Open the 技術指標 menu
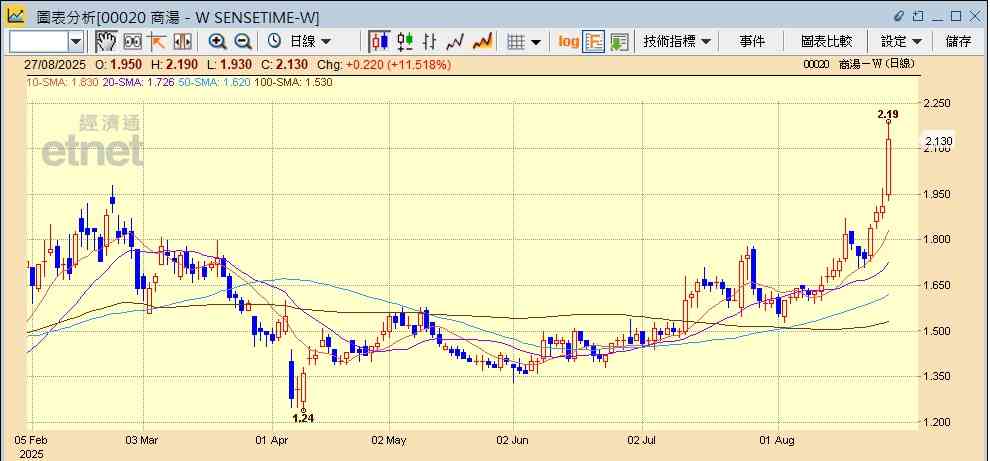 point(677,42)
